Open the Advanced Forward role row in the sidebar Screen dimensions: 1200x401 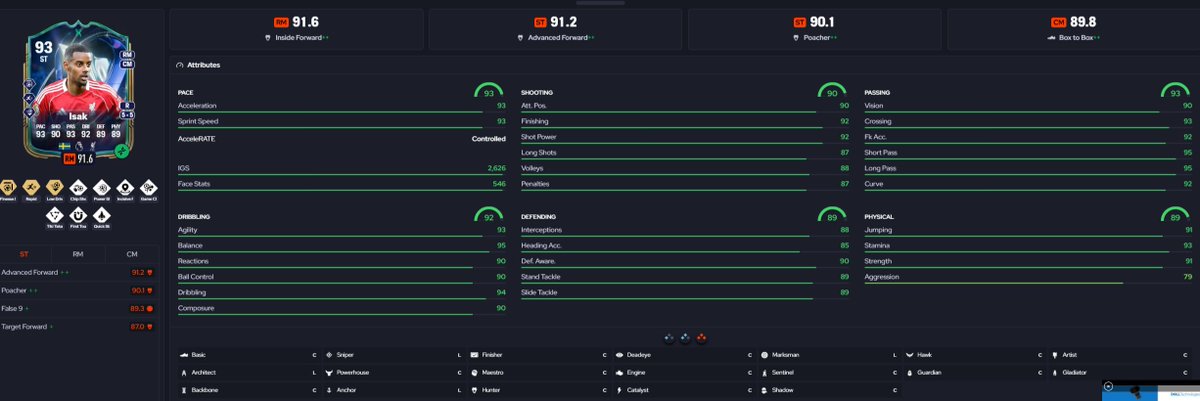(78, 272)
